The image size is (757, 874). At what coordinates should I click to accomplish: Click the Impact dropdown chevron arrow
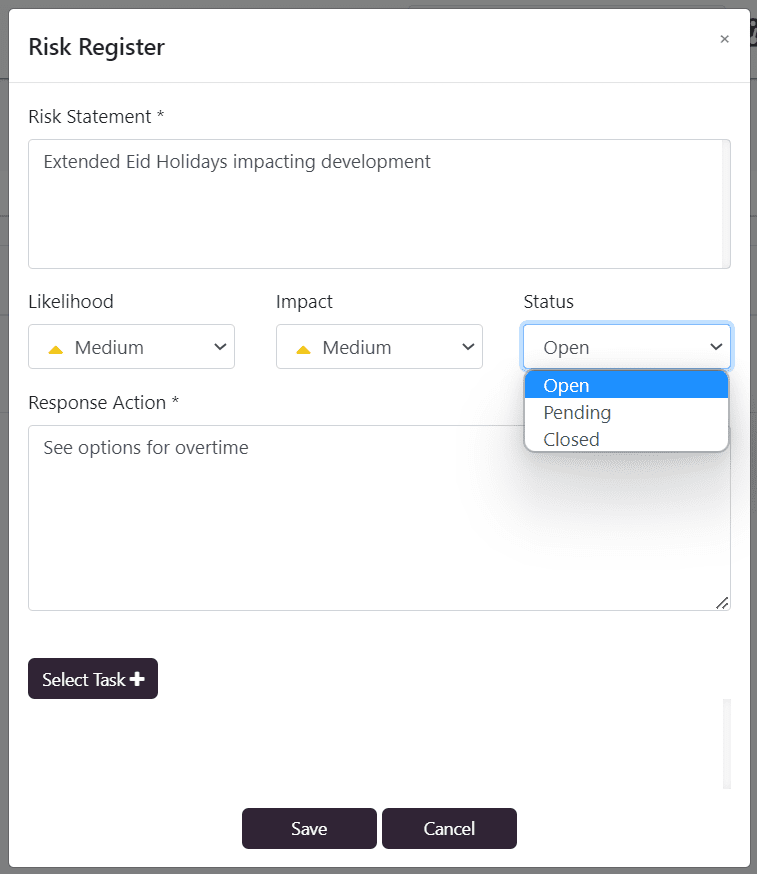click(x=468, y=347)
